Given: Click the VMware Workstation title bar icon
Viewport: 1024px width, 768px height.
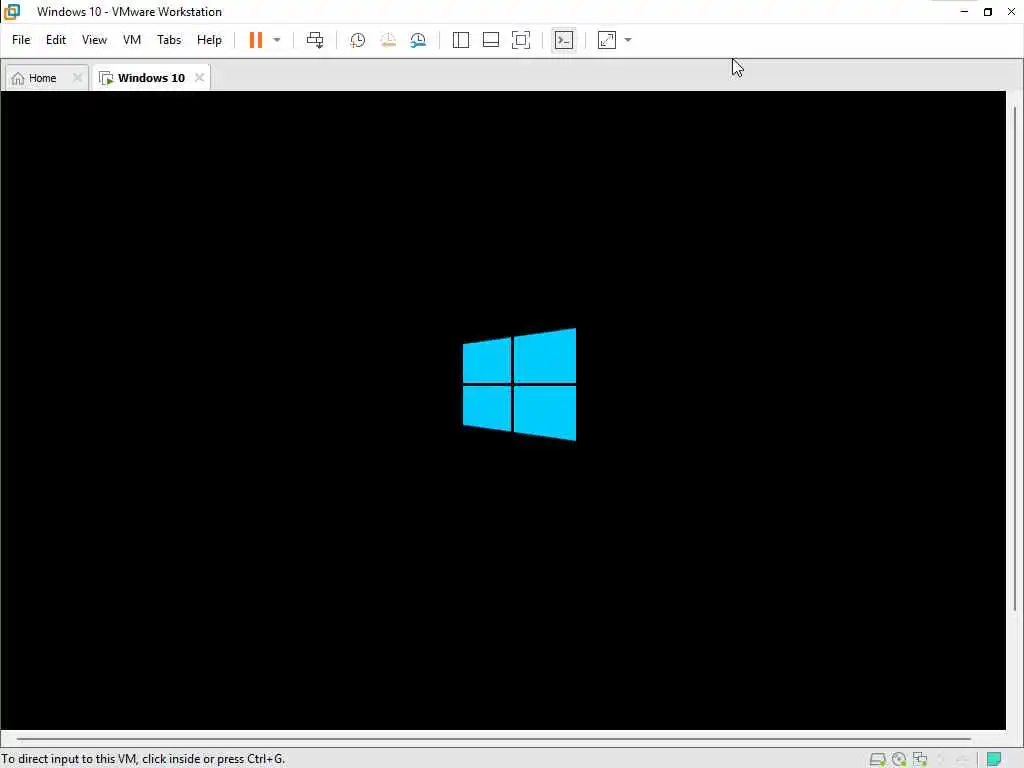Looking at the screenshot, I should pyautogui.click(x=12, y=12).
